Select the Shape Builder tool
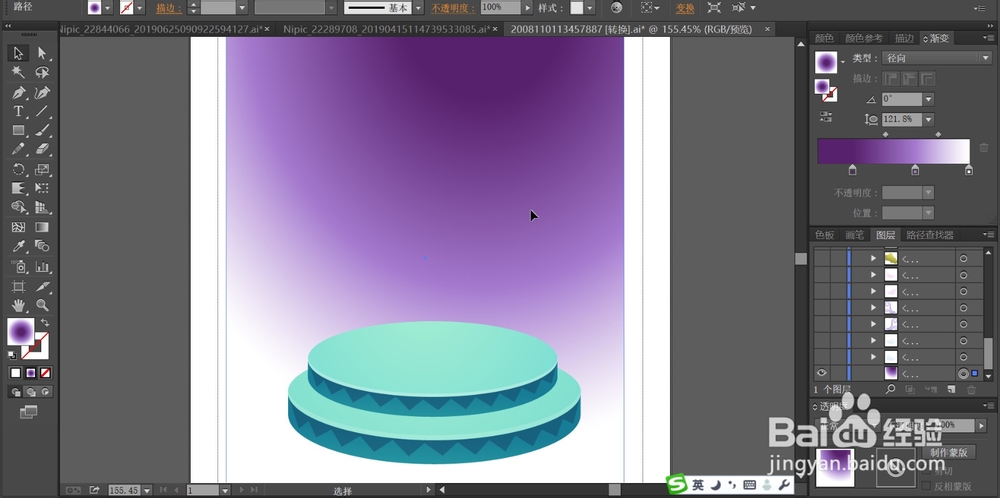The image size is (1000, 498). 18,207
